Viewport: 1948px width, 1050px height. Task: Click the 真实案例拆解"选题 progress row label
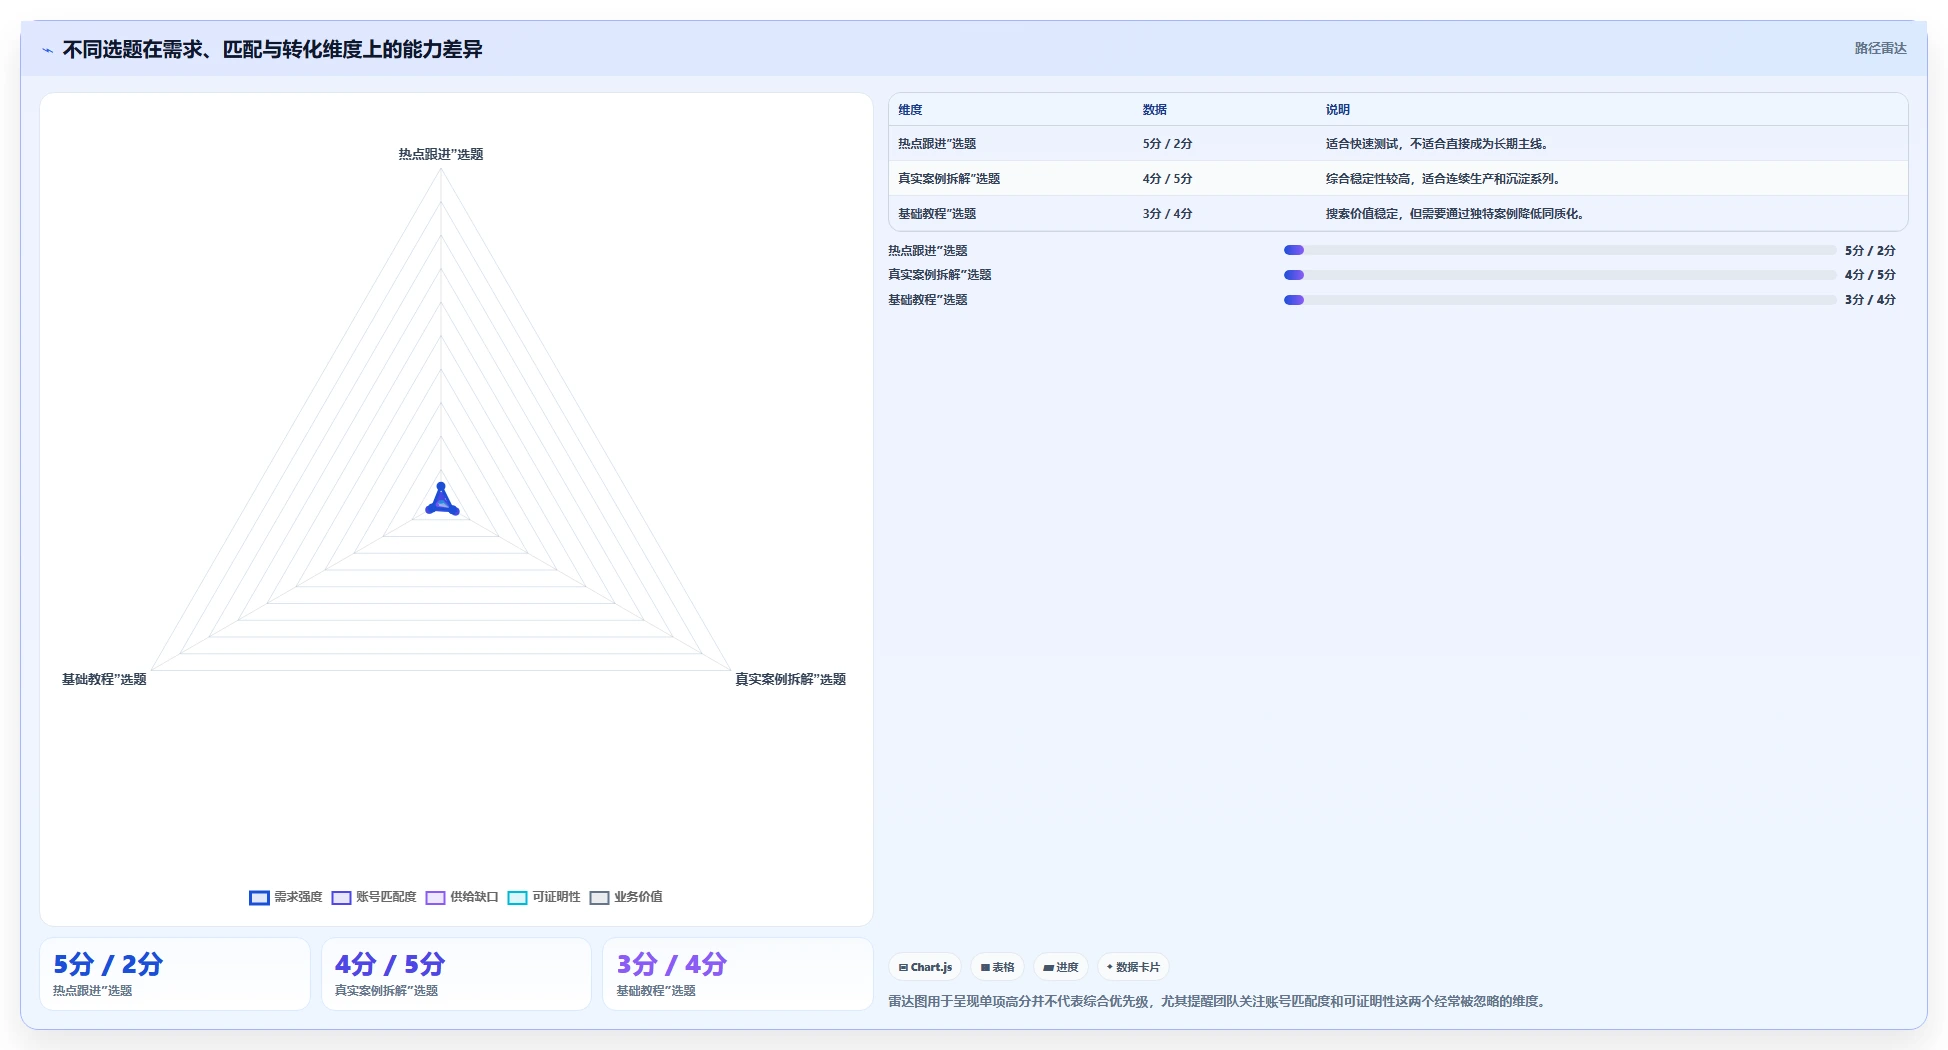(x=940, y=275)
